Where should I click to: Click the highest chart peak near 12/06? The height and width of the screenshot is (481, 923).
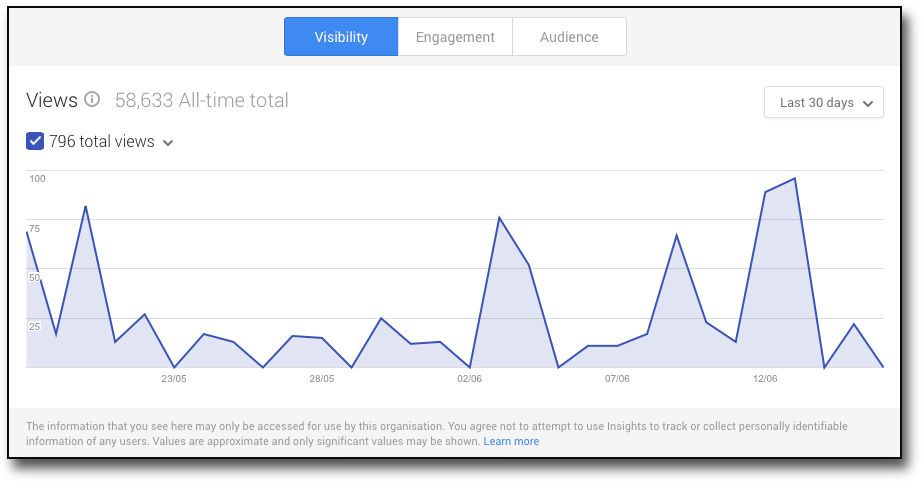point(794,179)
